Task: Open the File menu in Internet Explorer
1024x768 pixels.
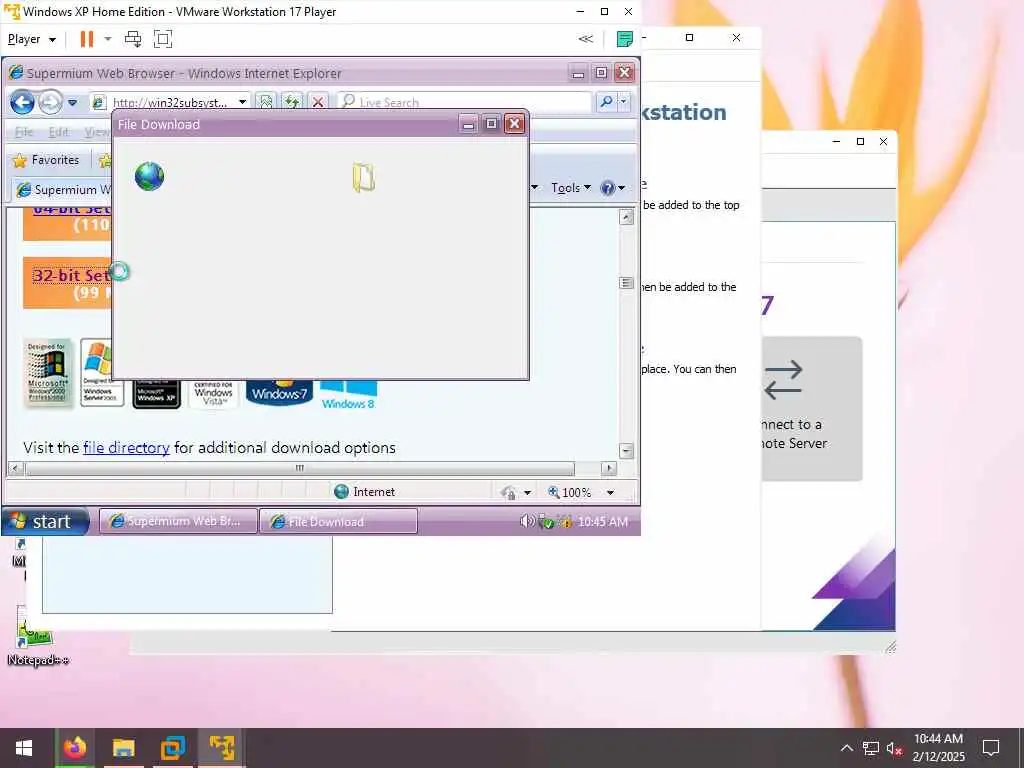Action: [24, 132]
